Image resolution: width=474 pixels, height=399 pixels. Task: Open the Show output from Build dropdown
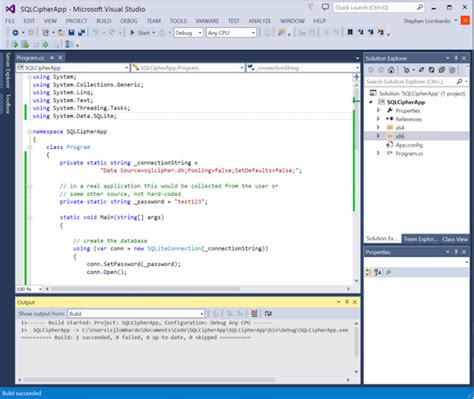[136, 314]
